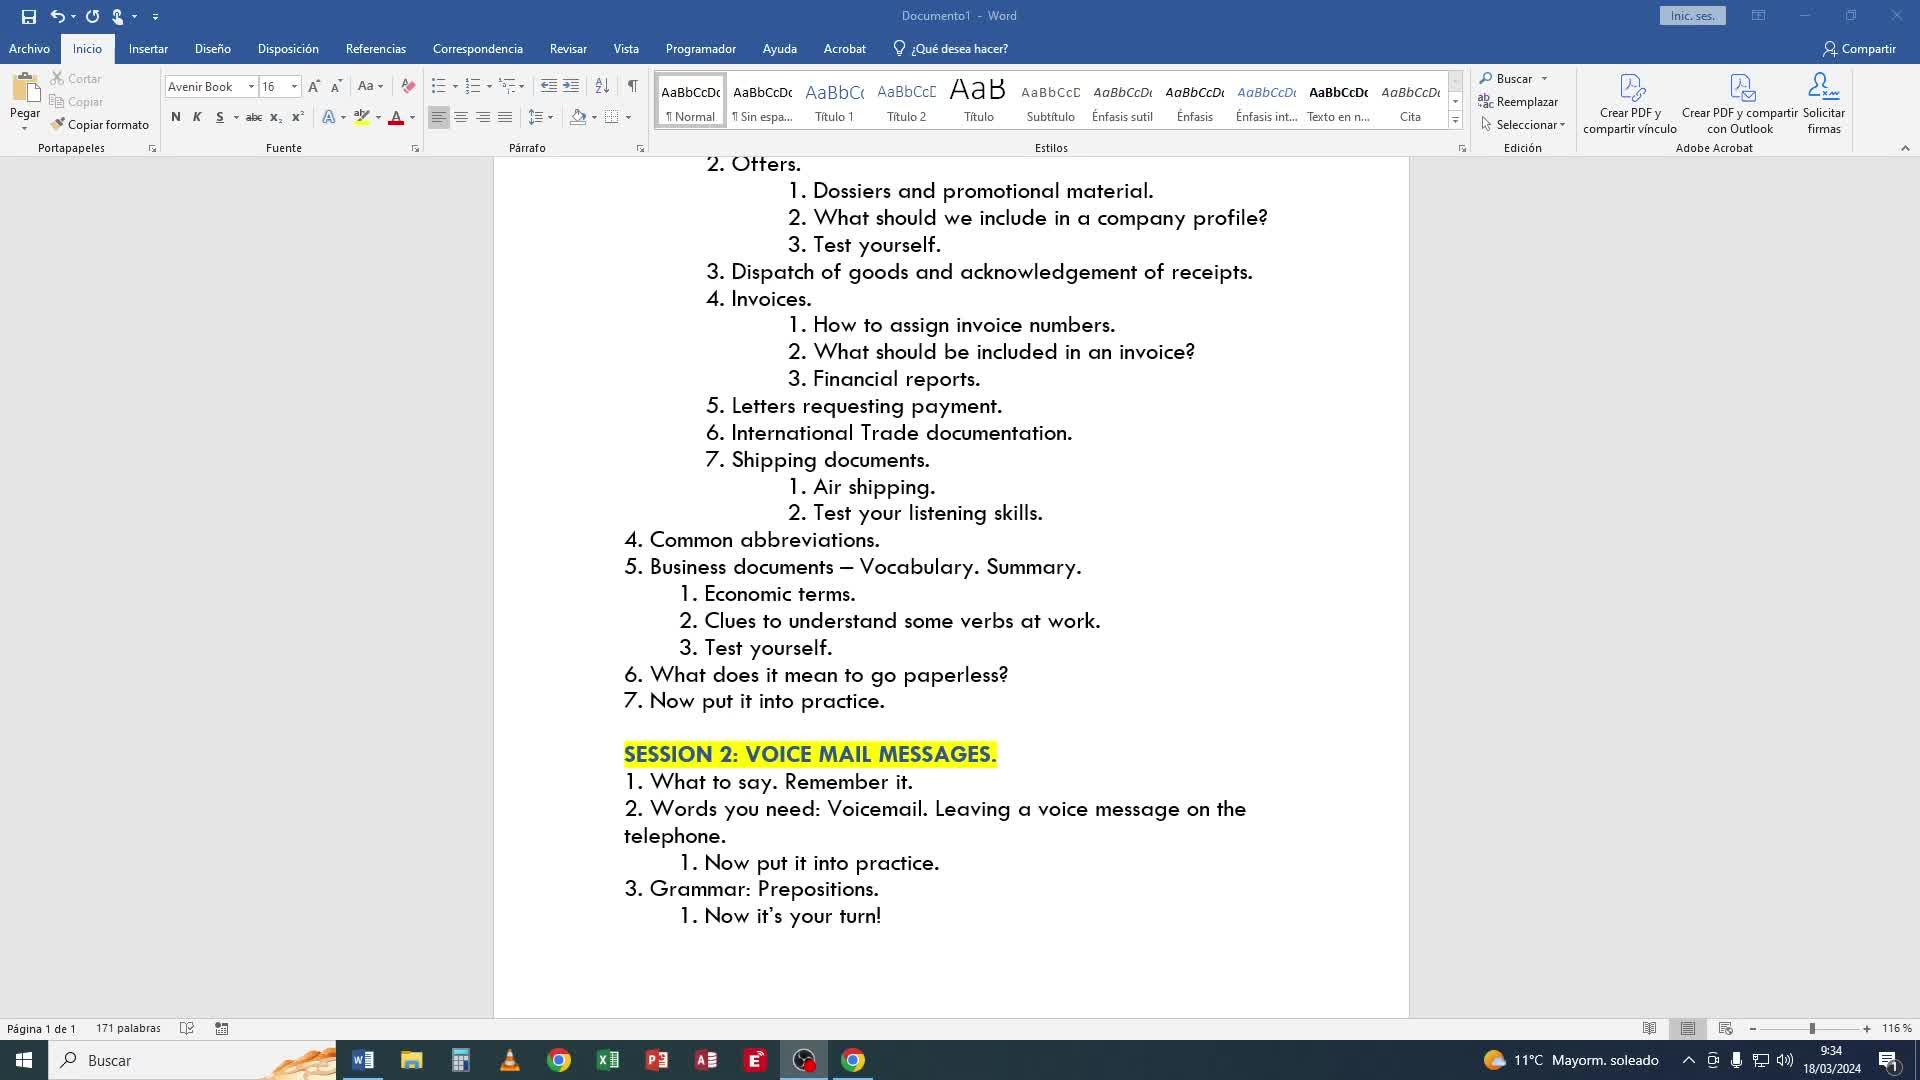Increase the paragraph indent
Viewport: 1920px width, 1080px height.
(571, 87)
